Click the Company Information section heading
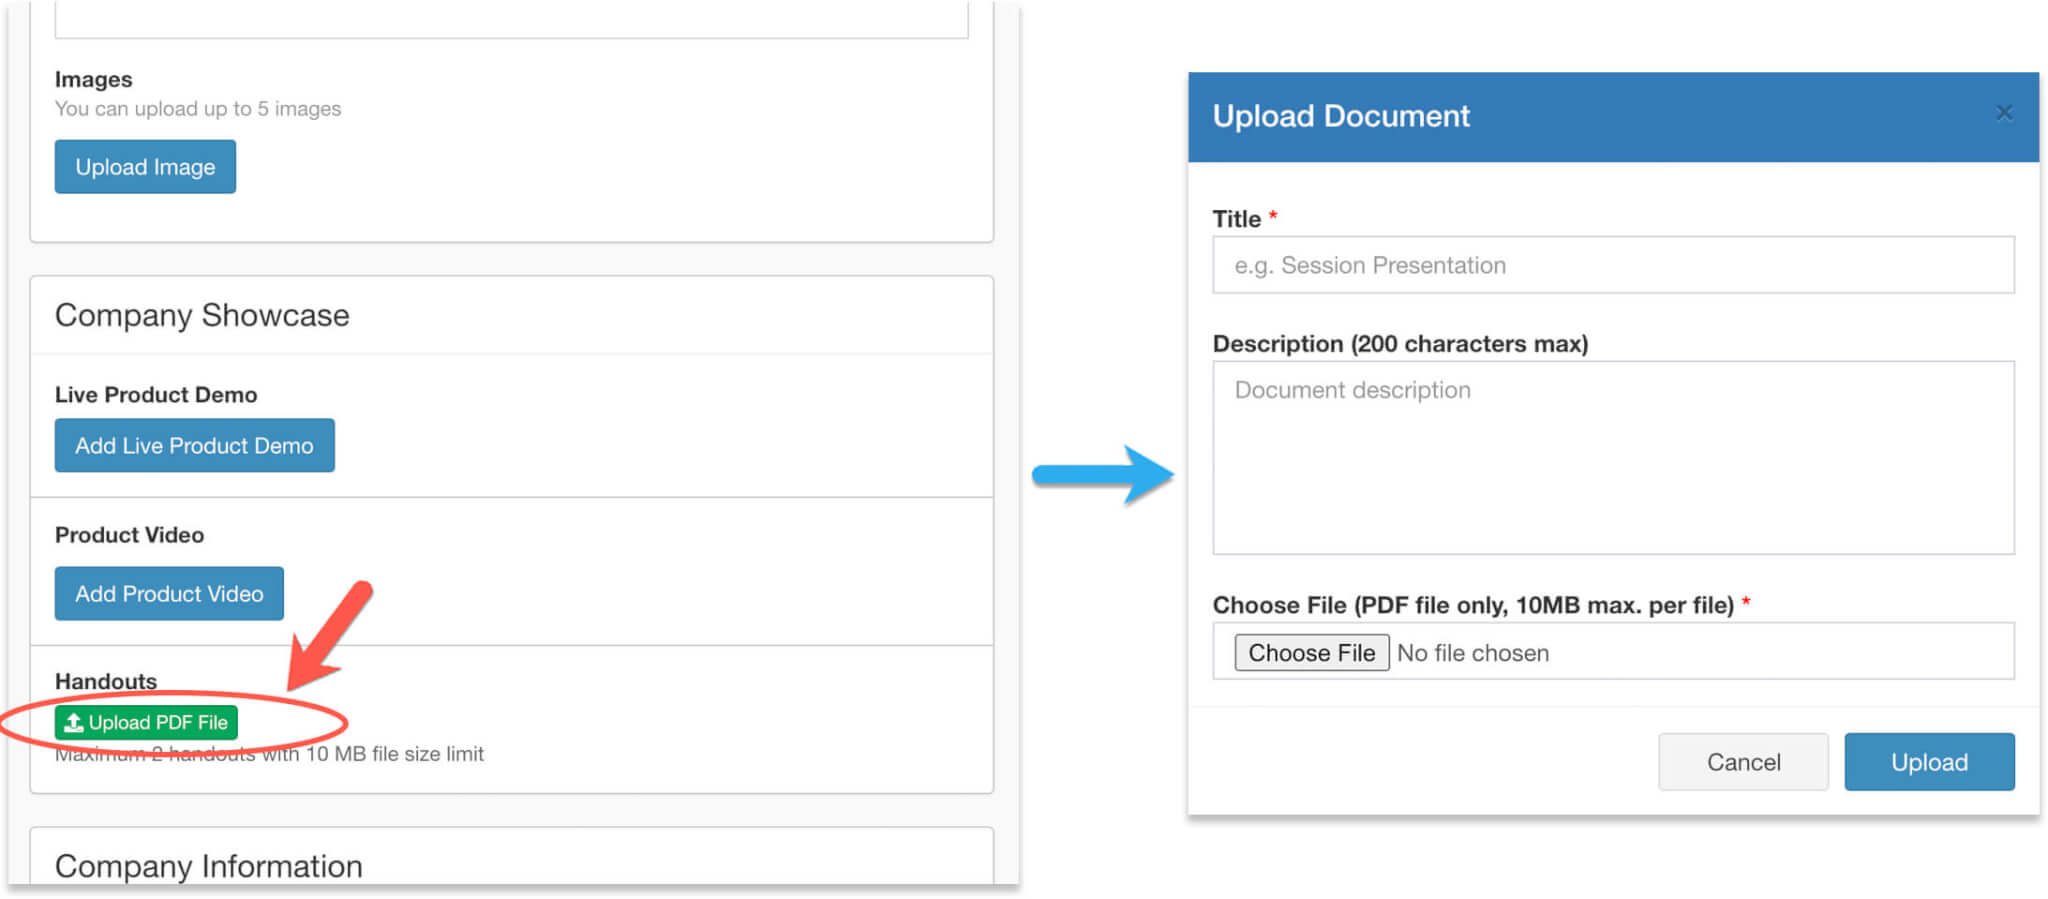This screenshot has height=899, width=2048. [x=208, y=866]
